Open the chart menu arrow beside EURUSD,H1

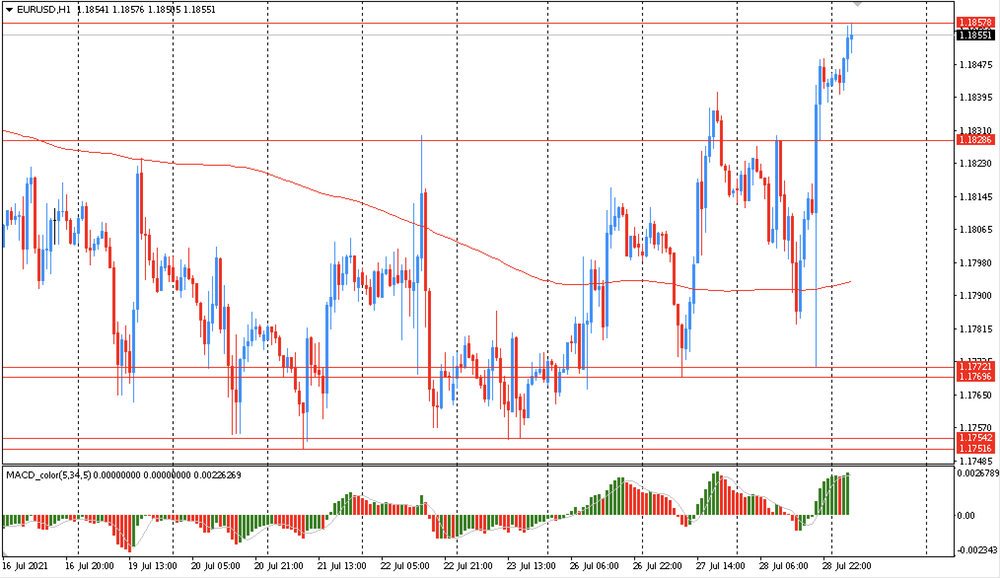(9, 10)
